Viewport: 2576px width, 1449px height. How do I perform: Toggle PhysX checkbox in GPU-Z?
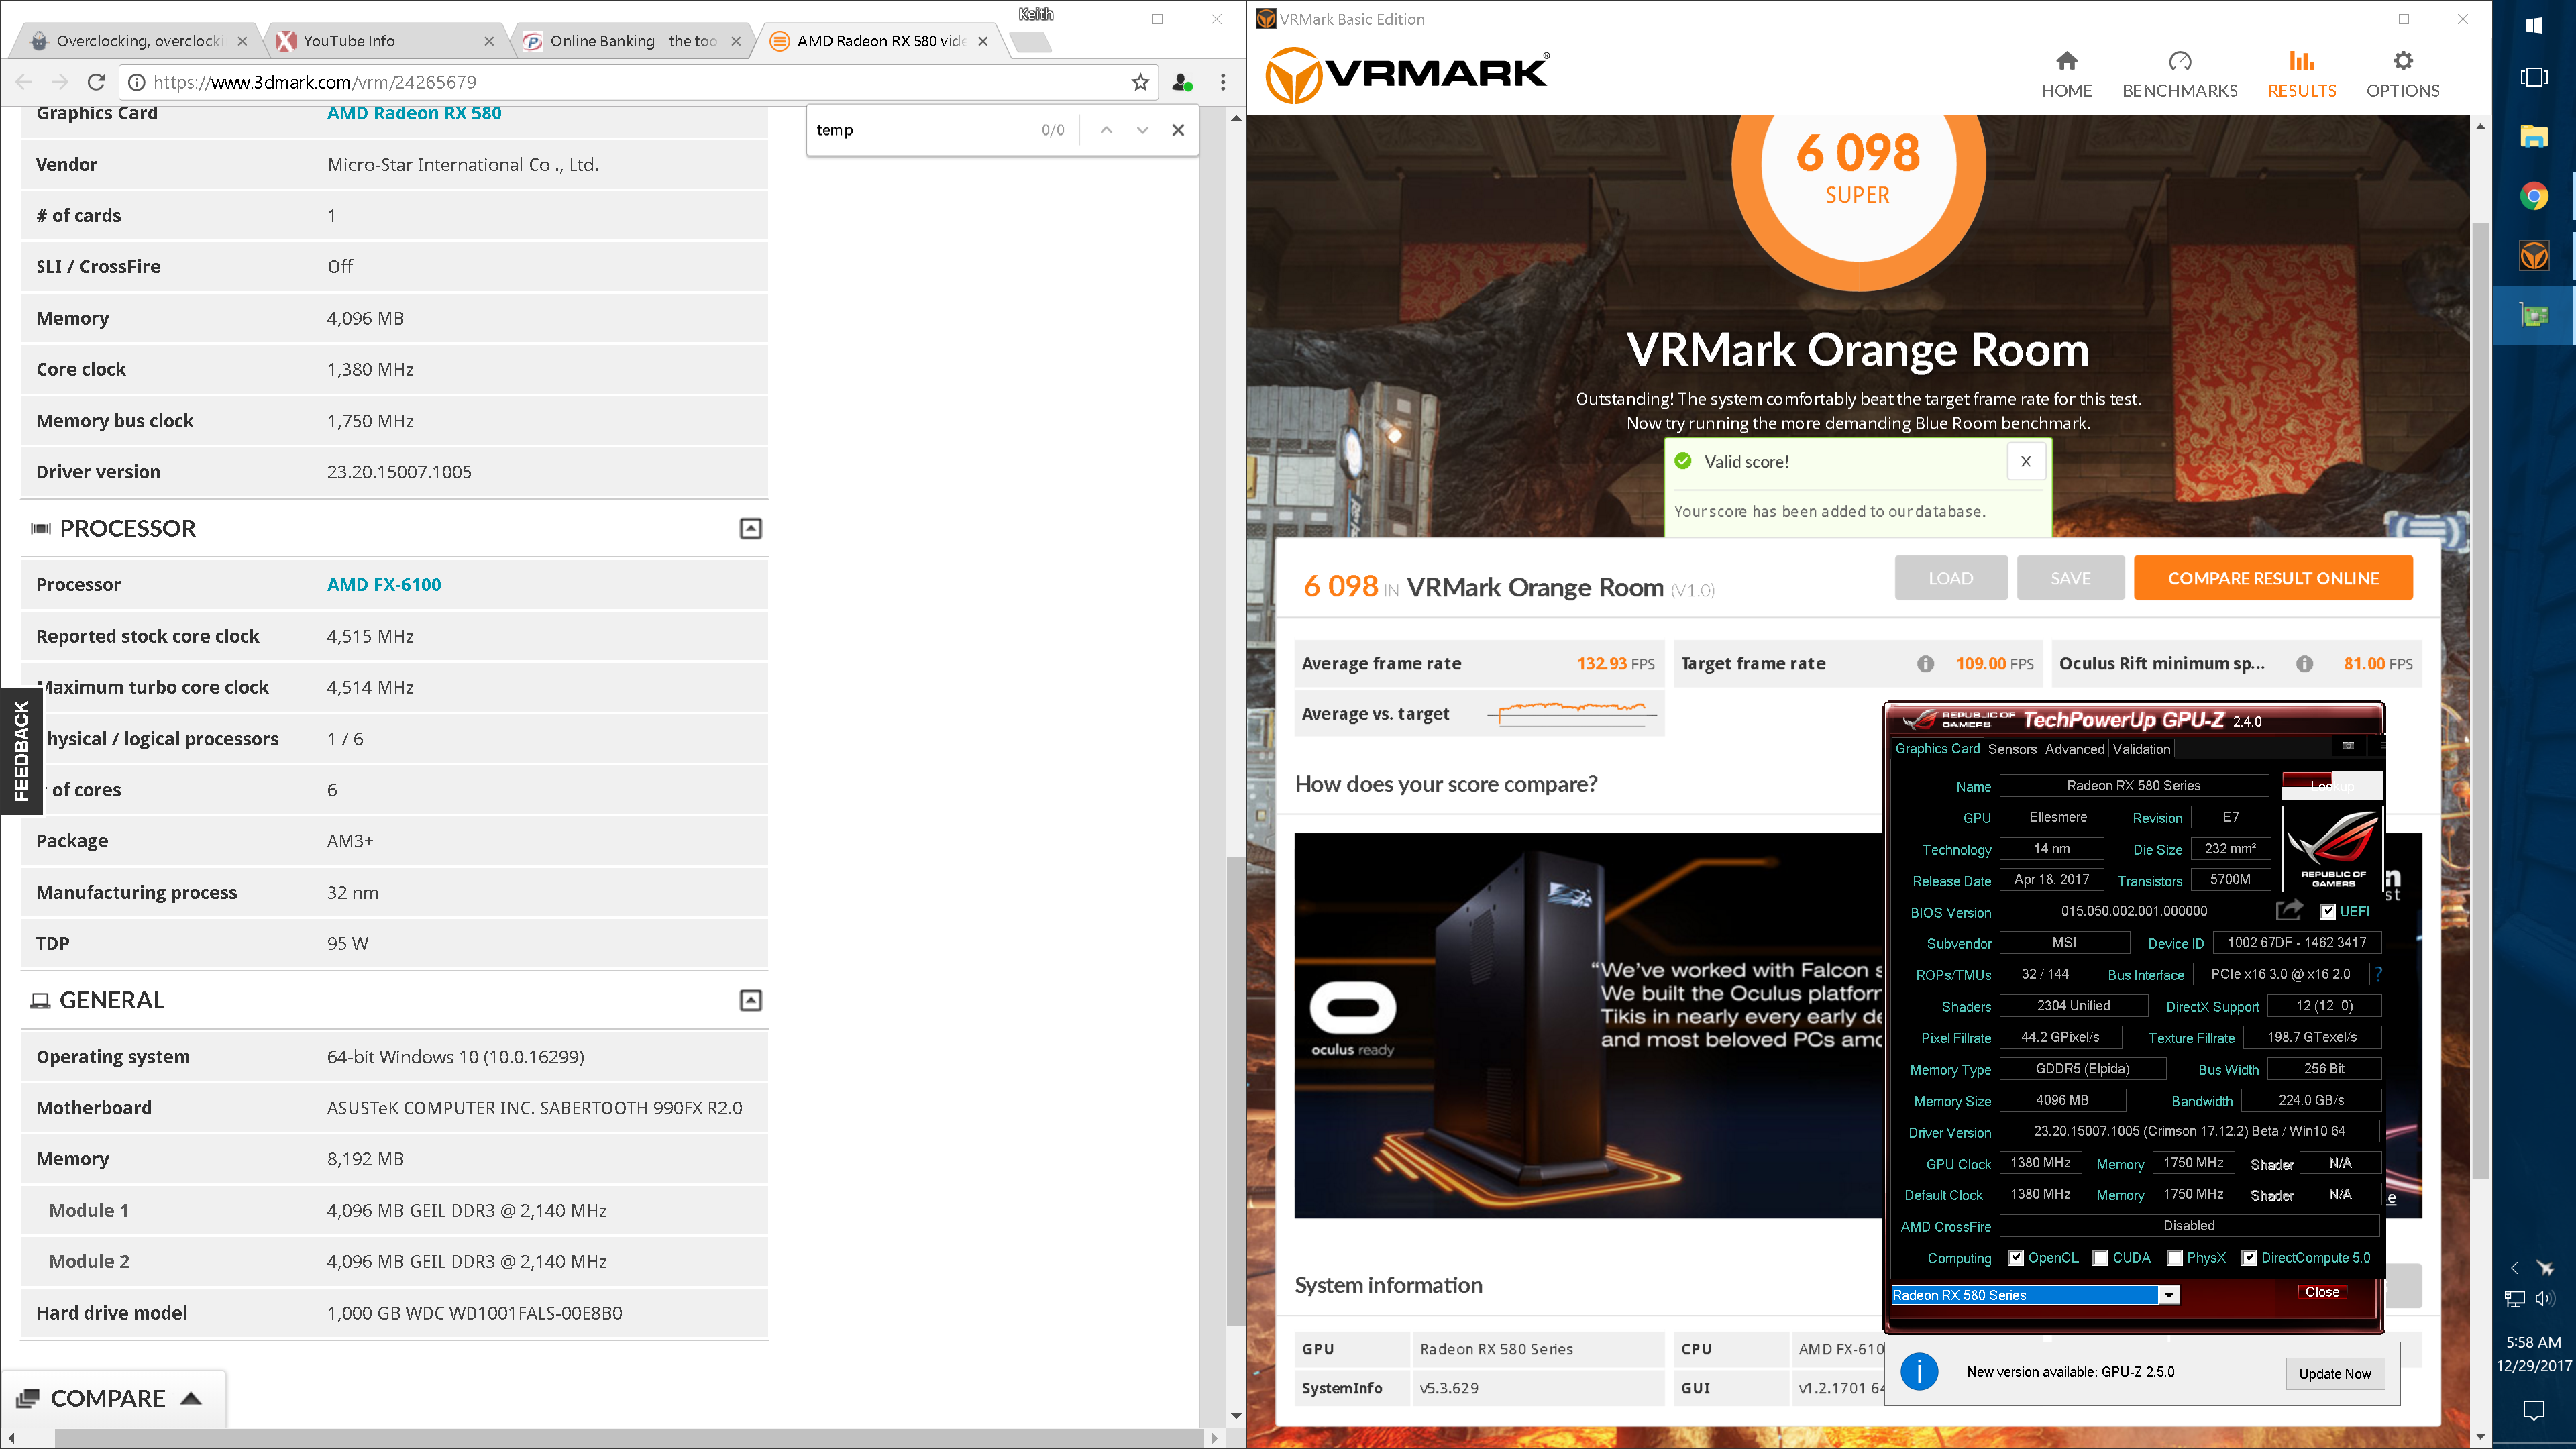pos(2174,1258)
